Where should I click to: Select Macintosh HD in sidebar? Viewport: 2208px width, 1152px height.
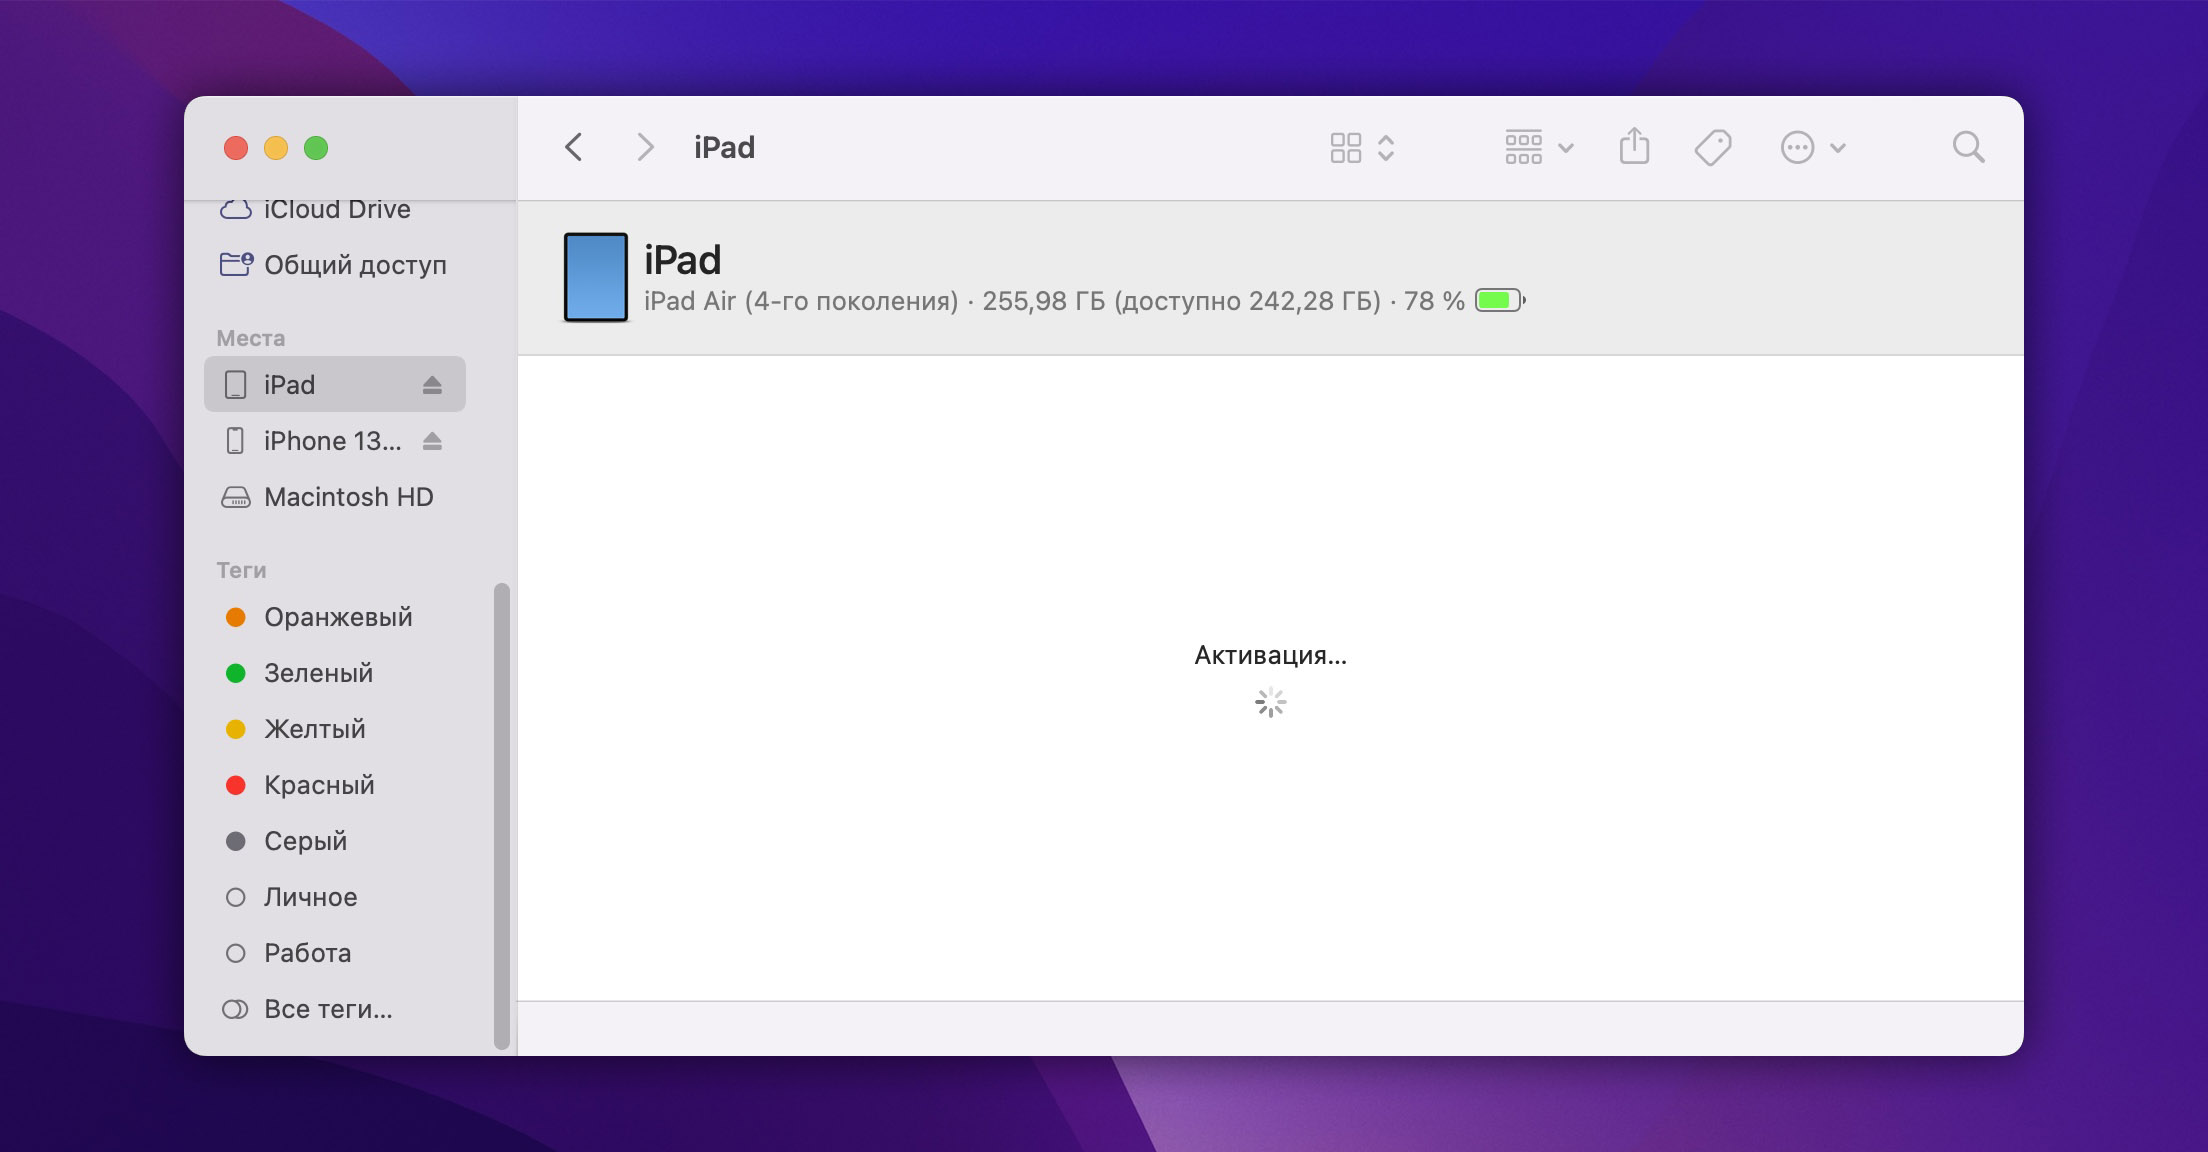[x=347, y=497]
